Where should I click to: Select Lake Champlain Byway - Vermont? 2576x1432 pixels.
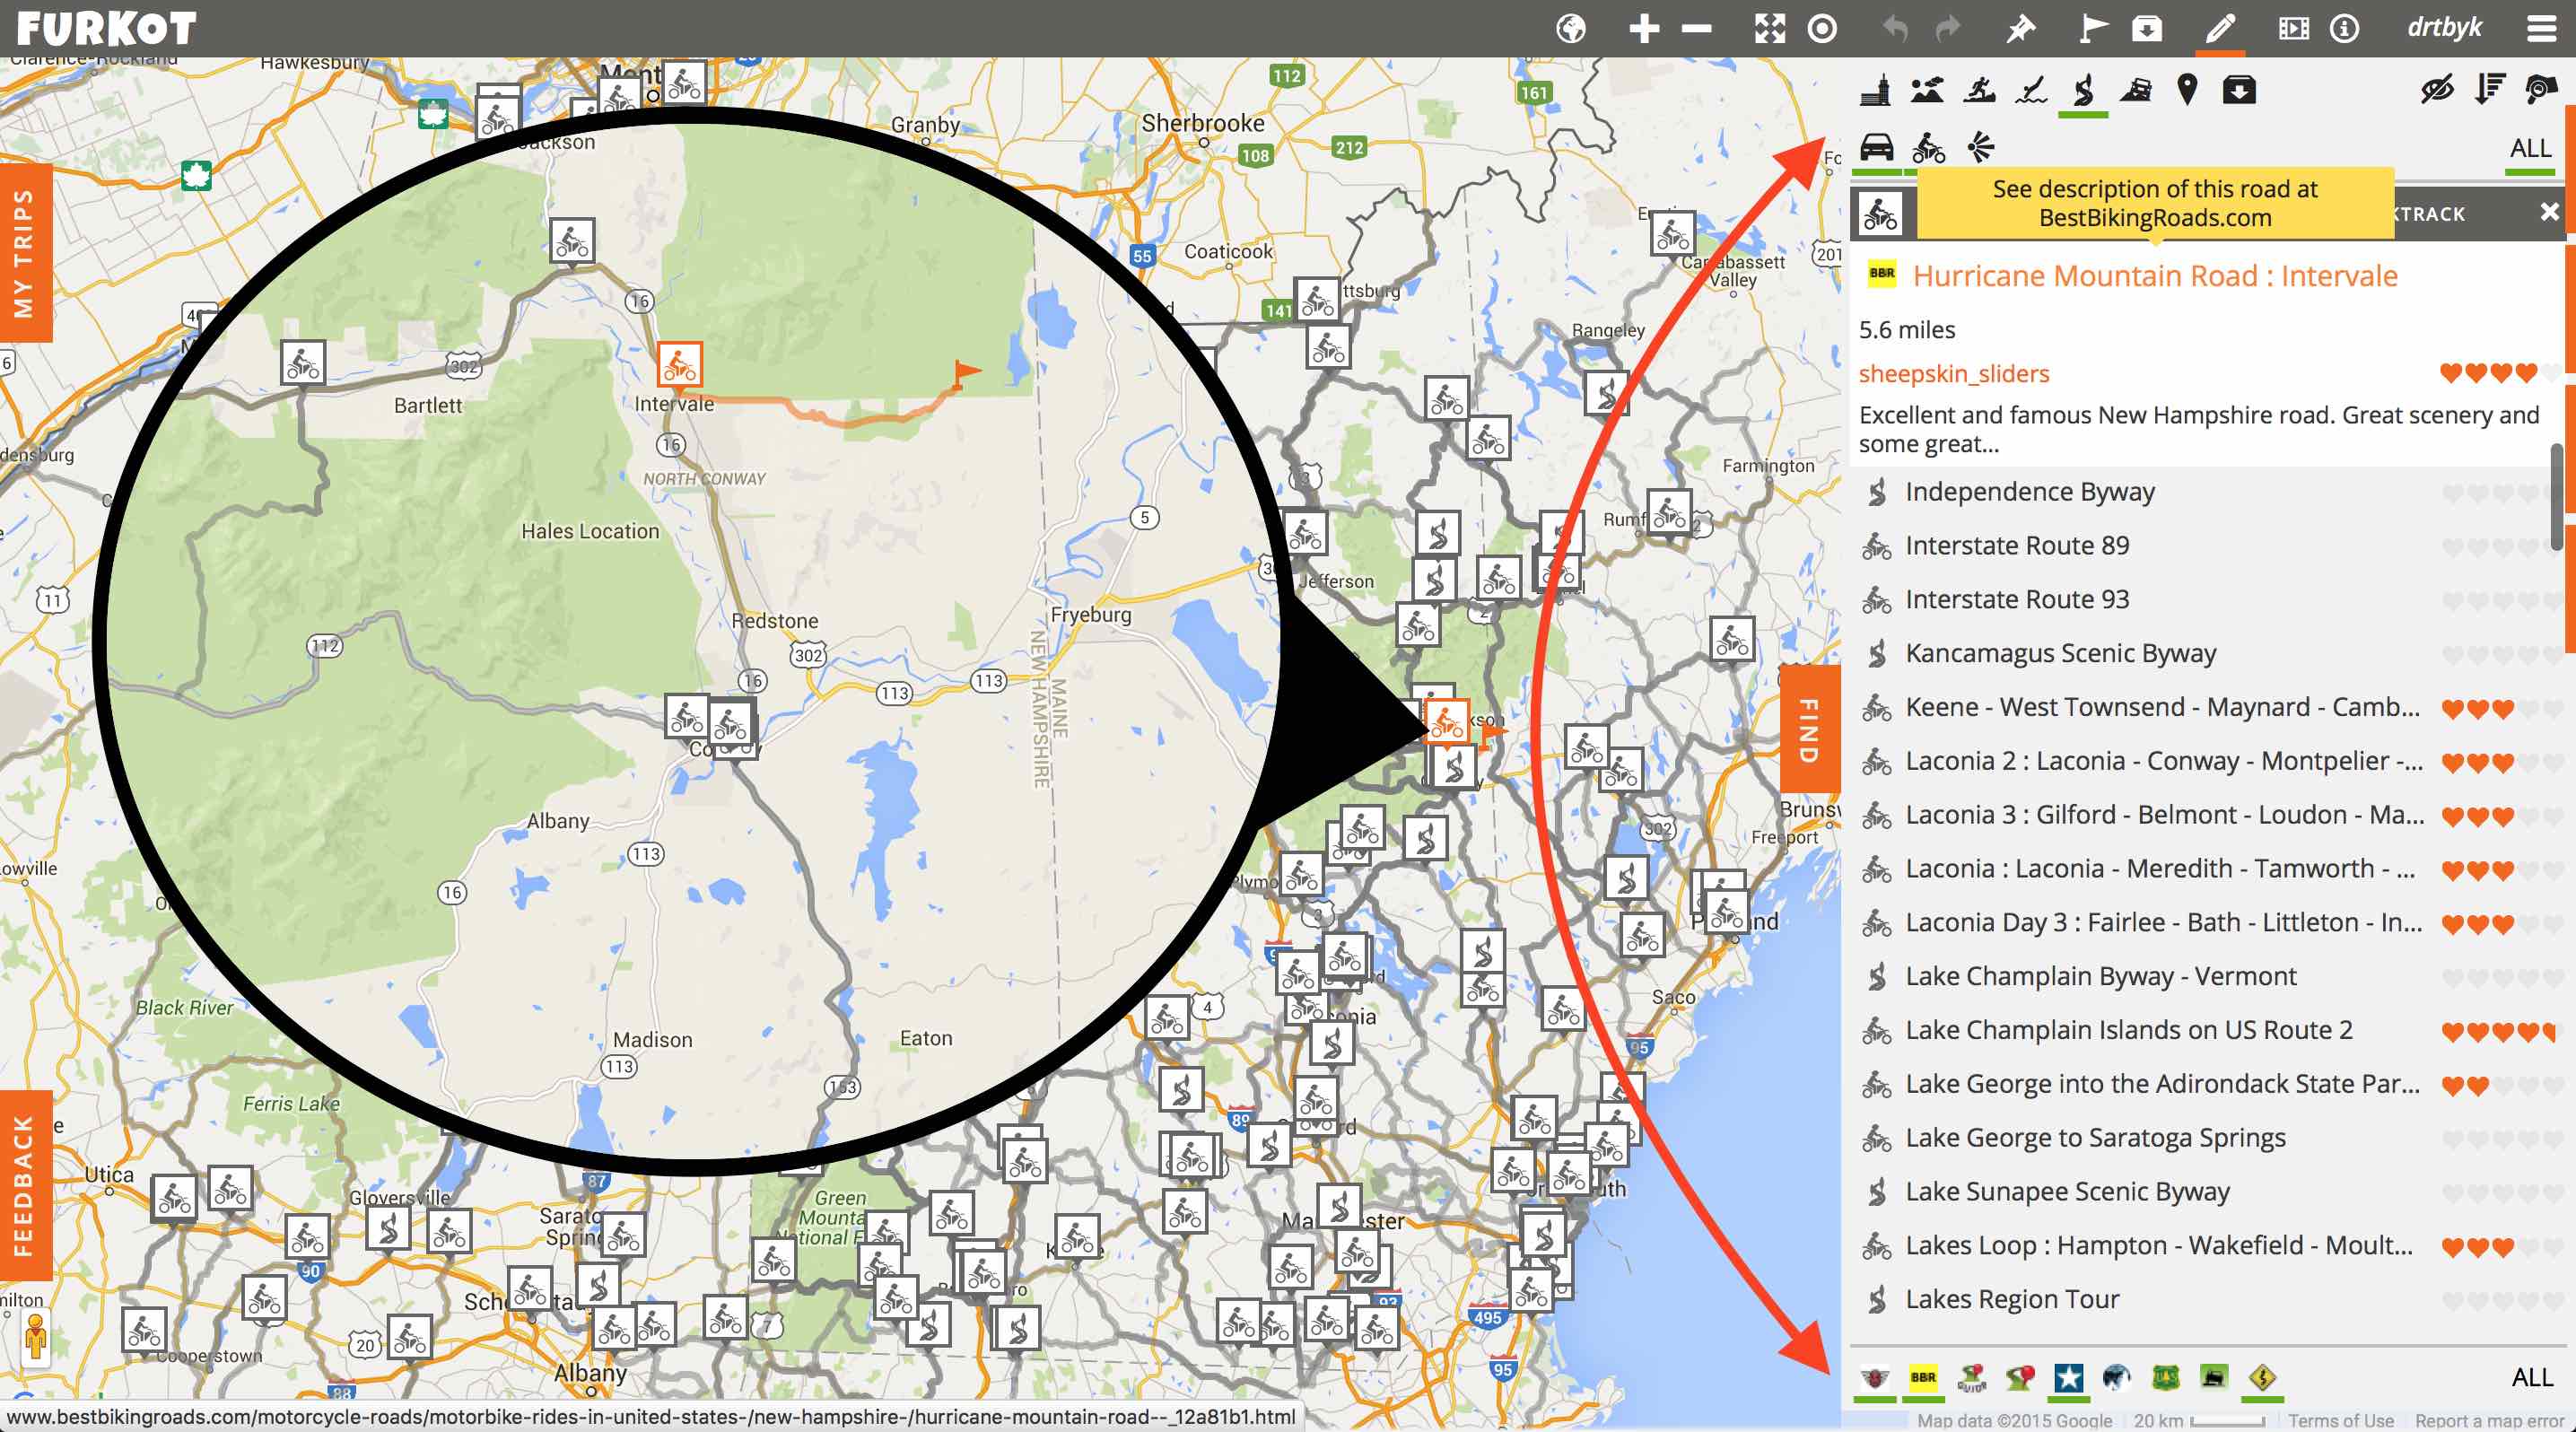[x=2100, y=976]
